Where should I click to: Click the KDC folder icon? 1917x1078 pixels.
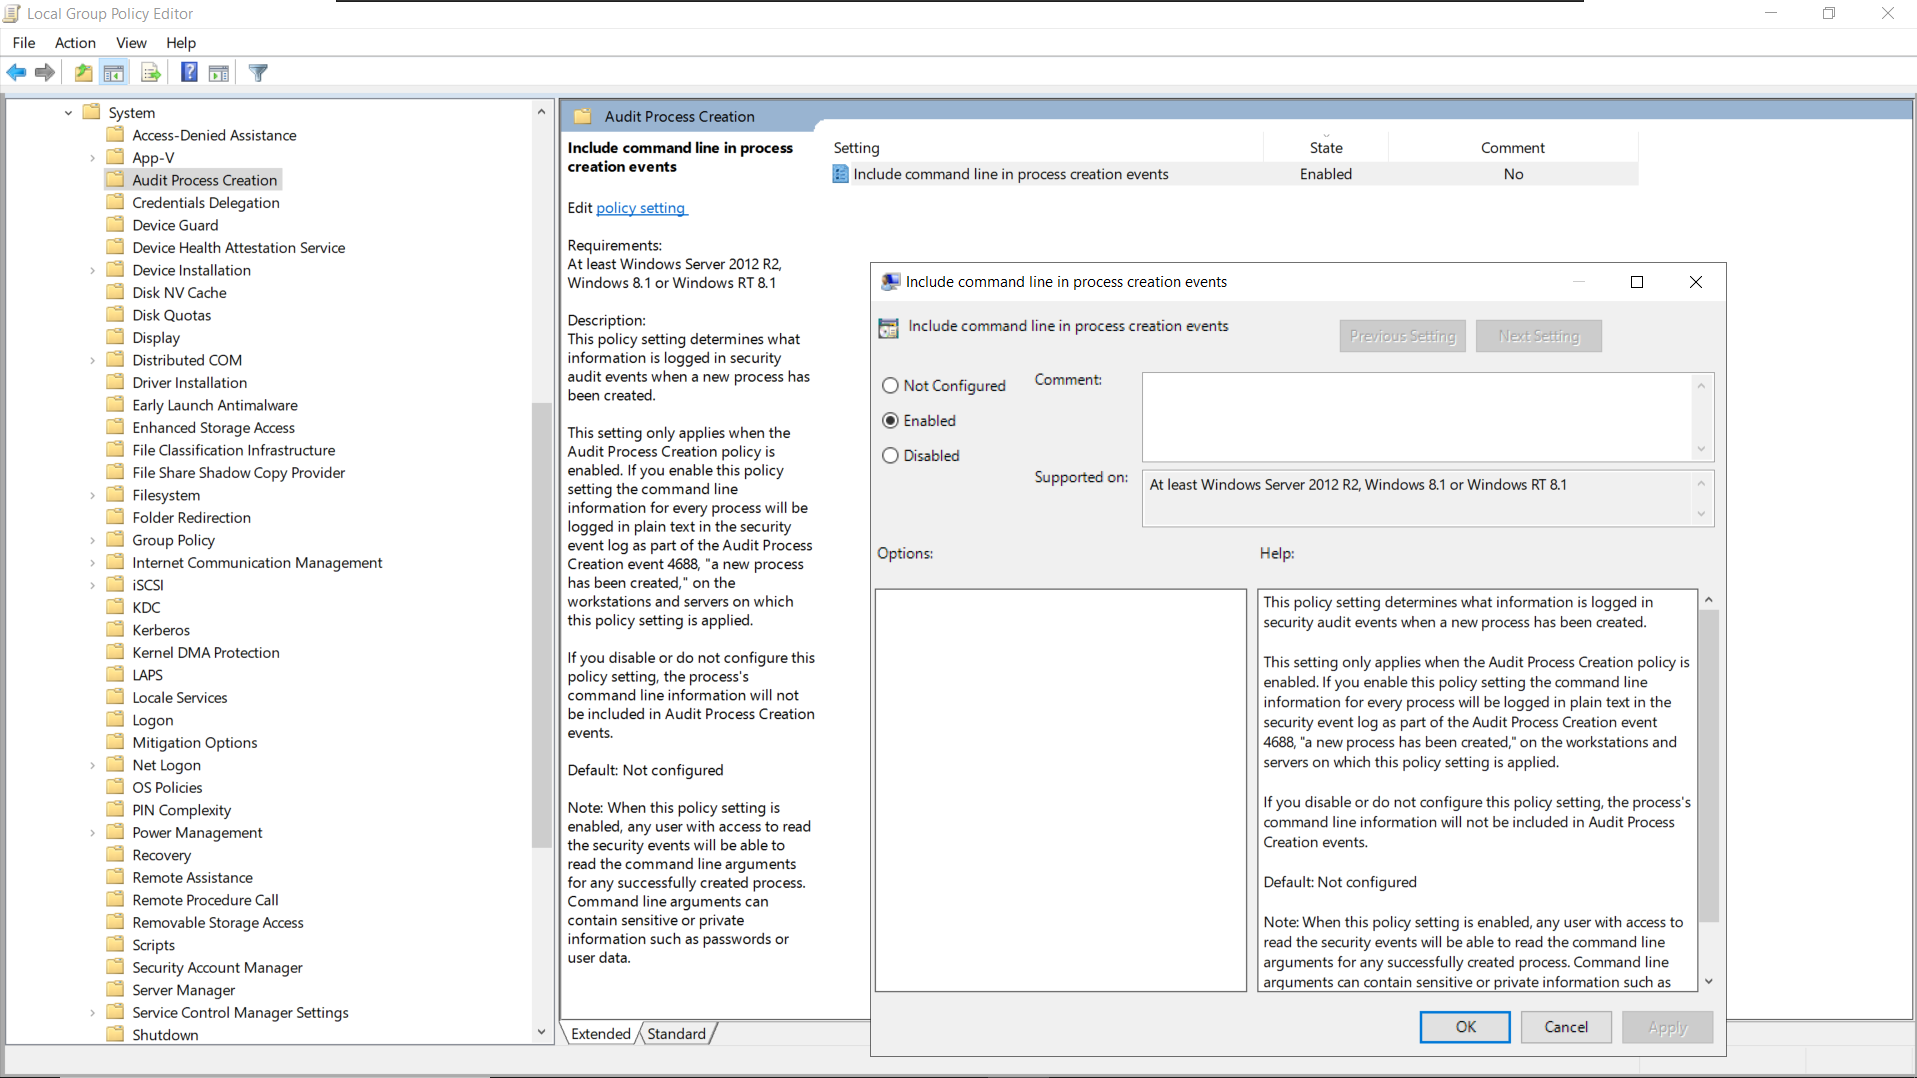pos(116,607)
